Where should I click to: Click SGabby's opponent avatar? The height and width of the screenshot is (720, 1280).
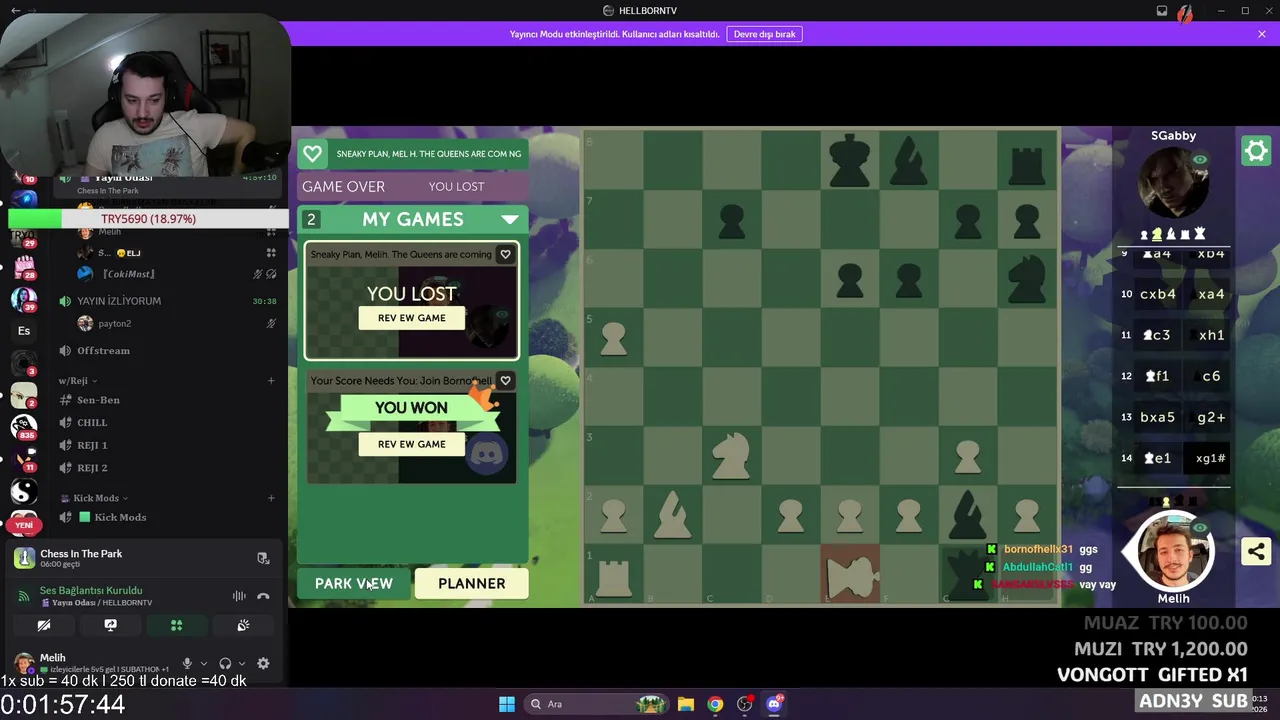1173,182
